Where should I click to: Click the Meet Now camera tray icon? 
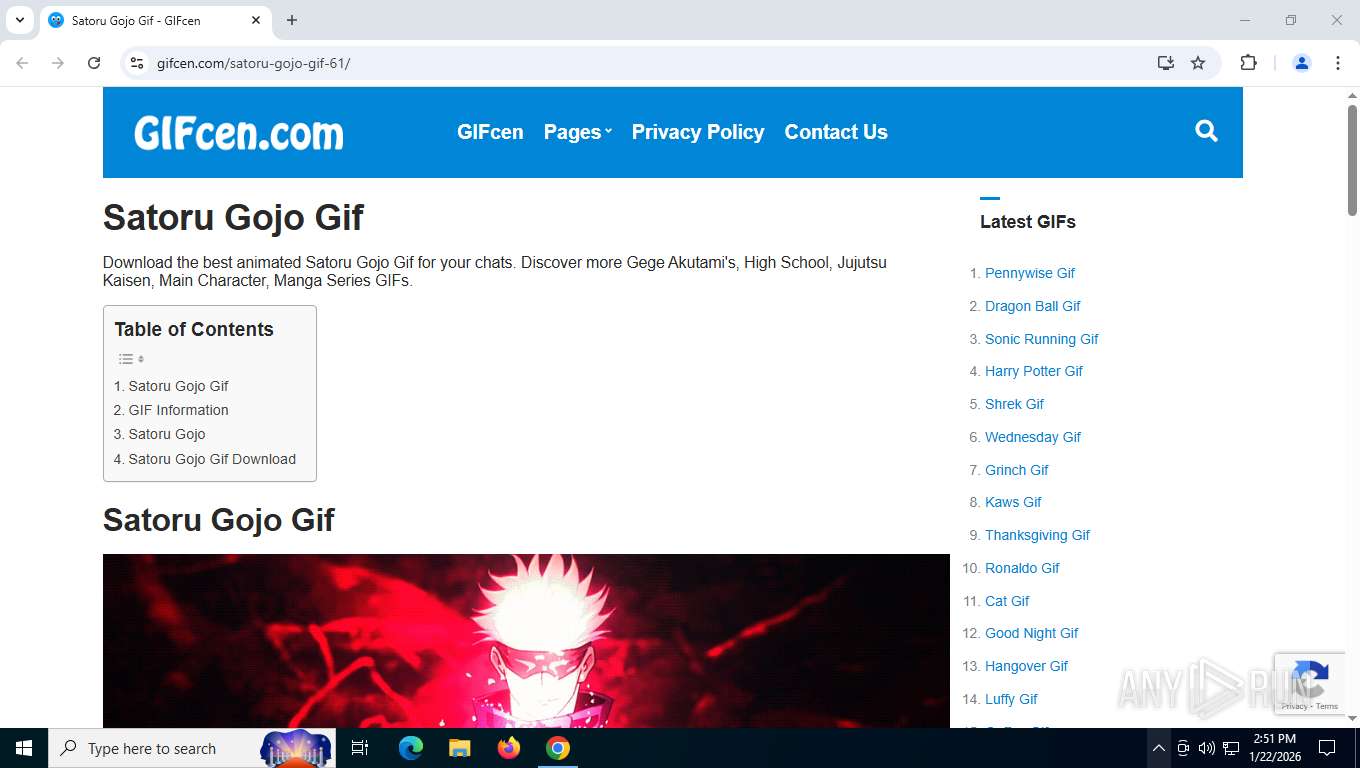click(x=1183, y=748)
